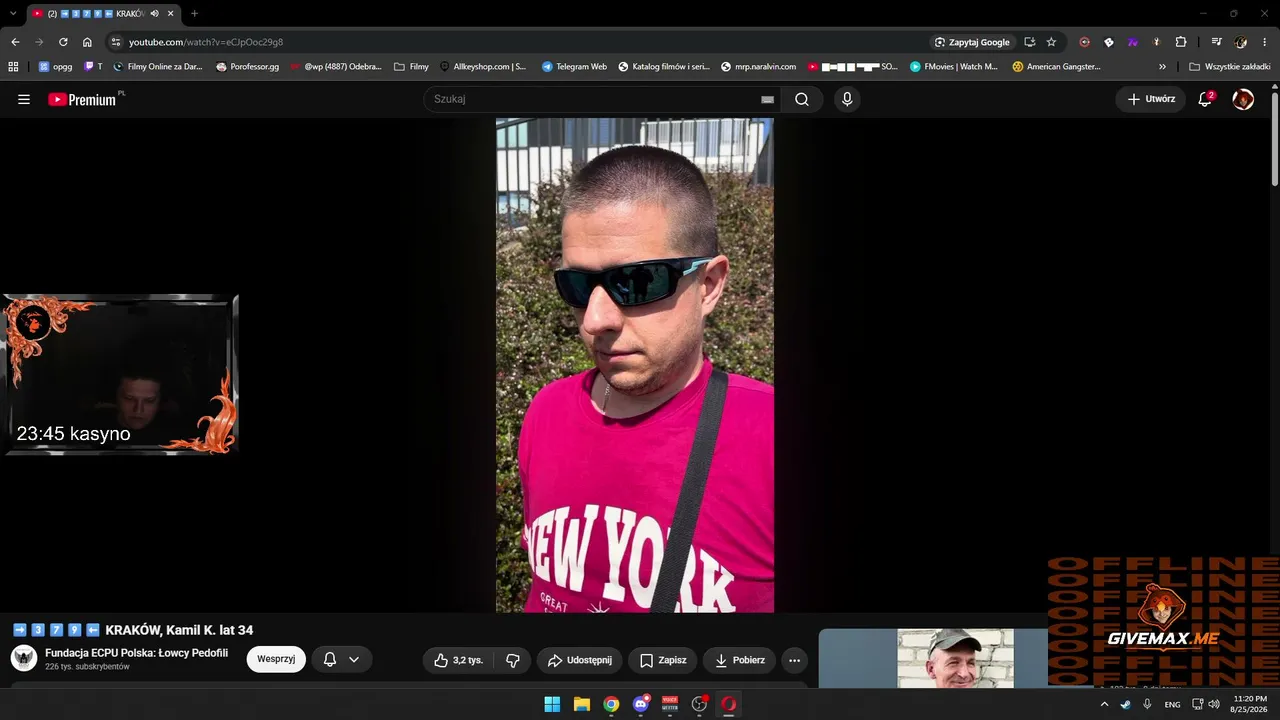Go to the browser home page
1280x720 pixels.
click(87, 42)
